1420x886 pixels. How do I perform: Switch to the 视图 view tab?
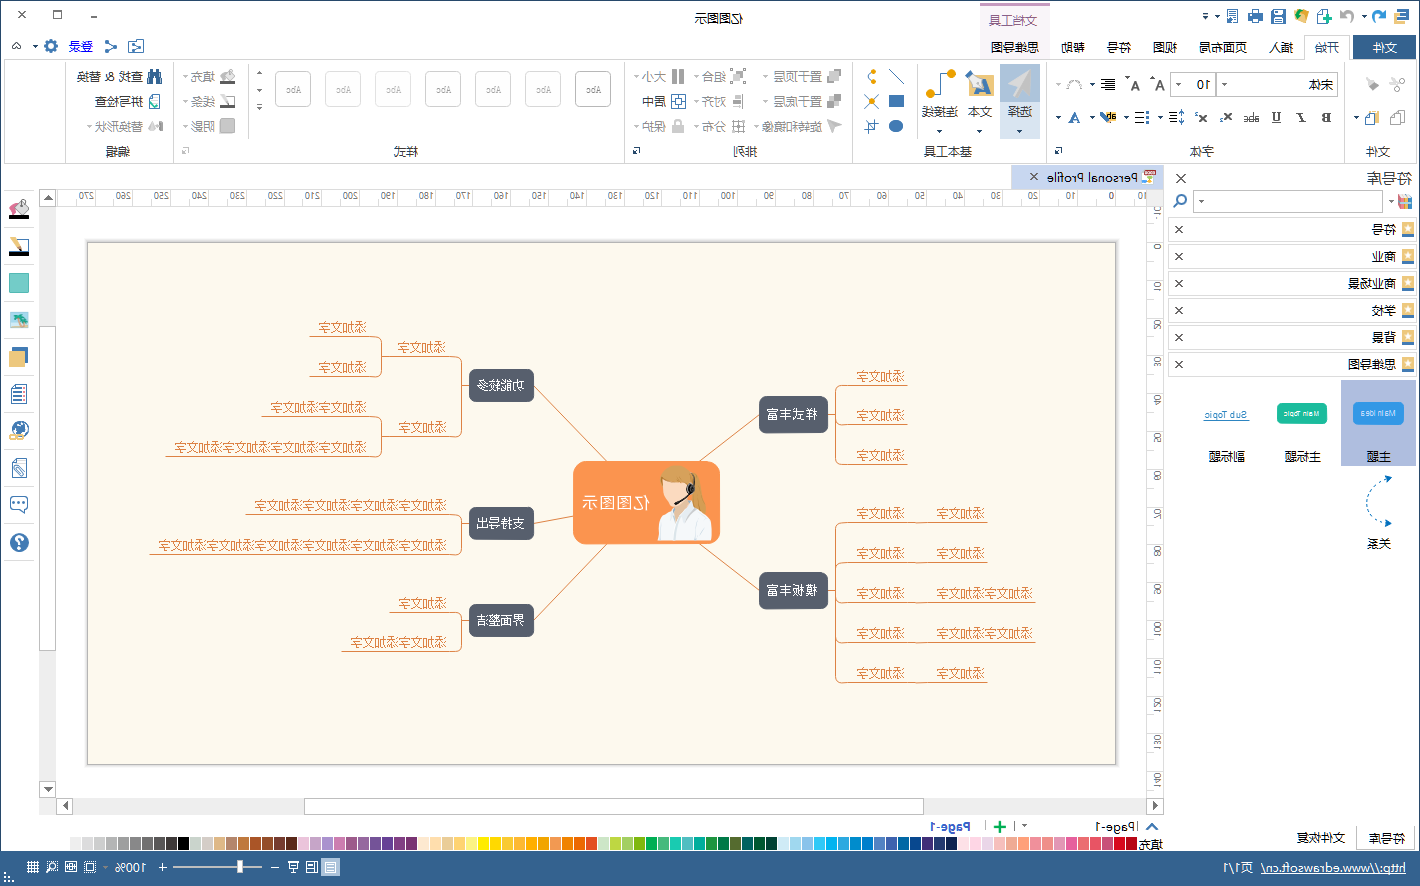1164,47
